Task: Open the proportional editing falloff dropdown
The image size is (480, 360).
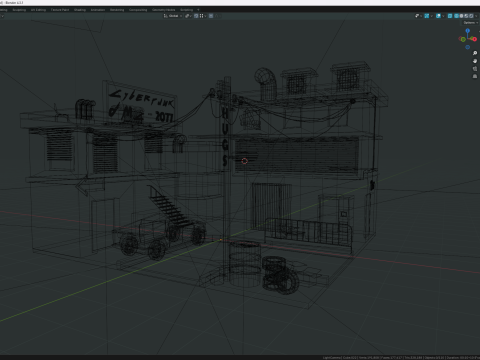Action: pos(218,16)
